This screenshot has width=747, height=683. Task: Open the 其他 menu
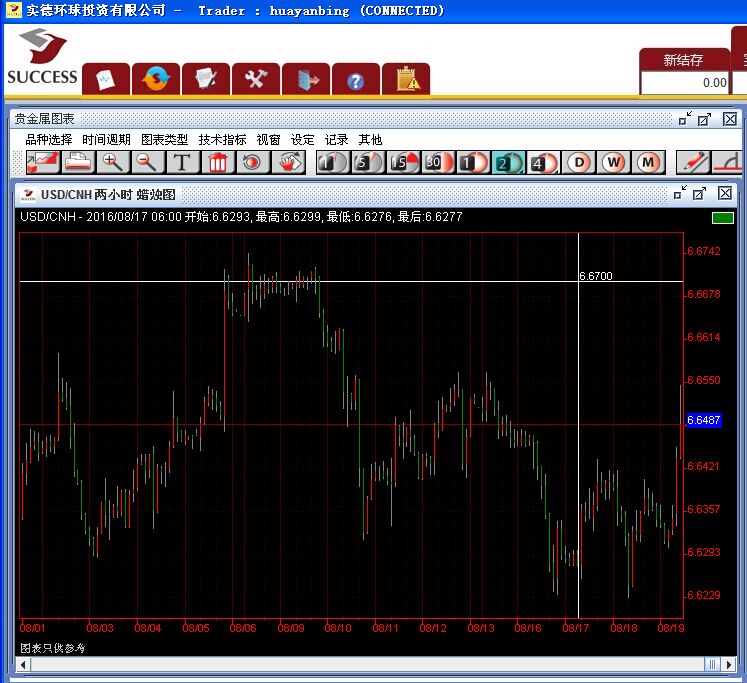click(370, 140)
